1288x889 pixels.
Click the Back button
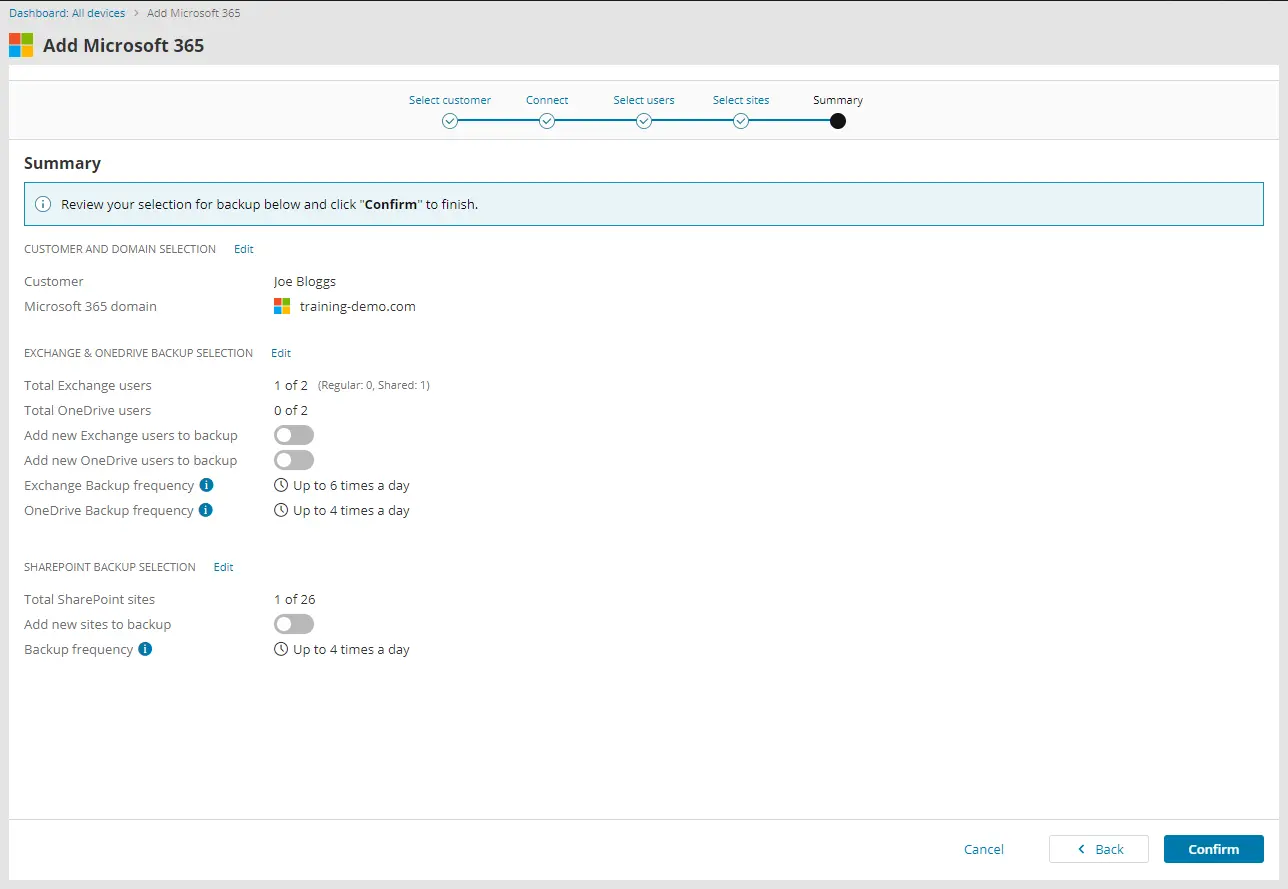coord(1099,849)
